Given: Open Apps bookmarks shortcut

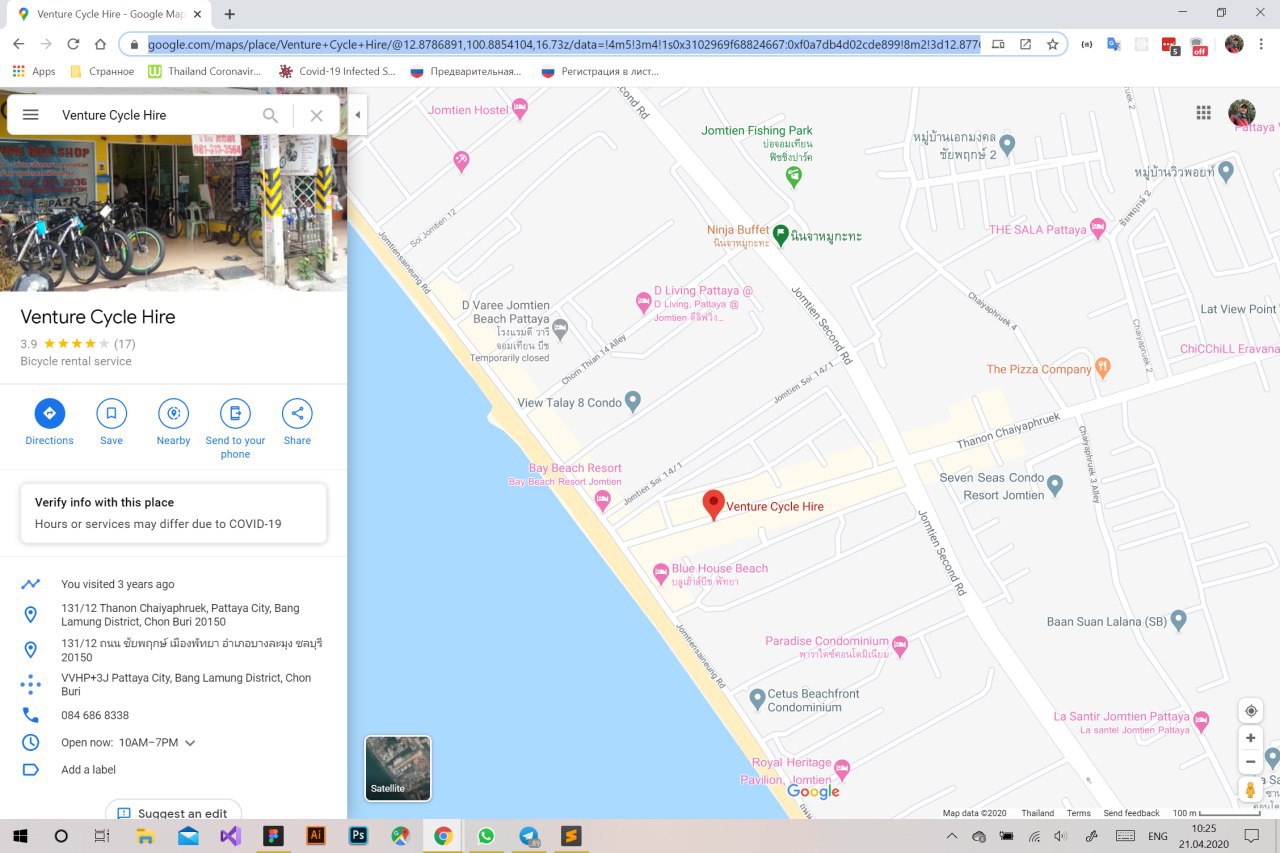Looking at the screenshot, I should click(33, 71).
